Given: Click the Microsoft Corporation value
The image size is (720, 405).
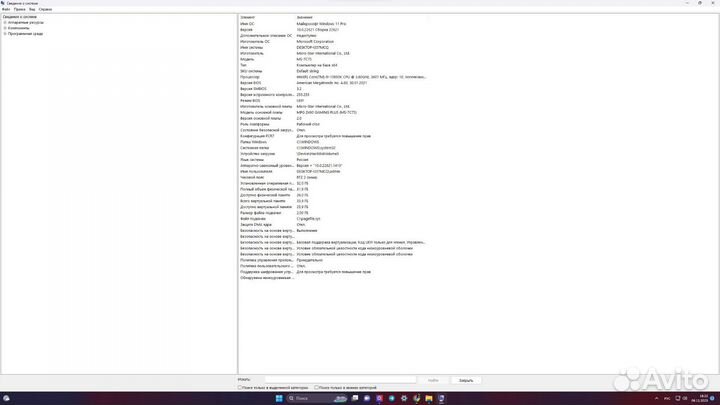Looking at the screenshot, I should pos(315,41).
